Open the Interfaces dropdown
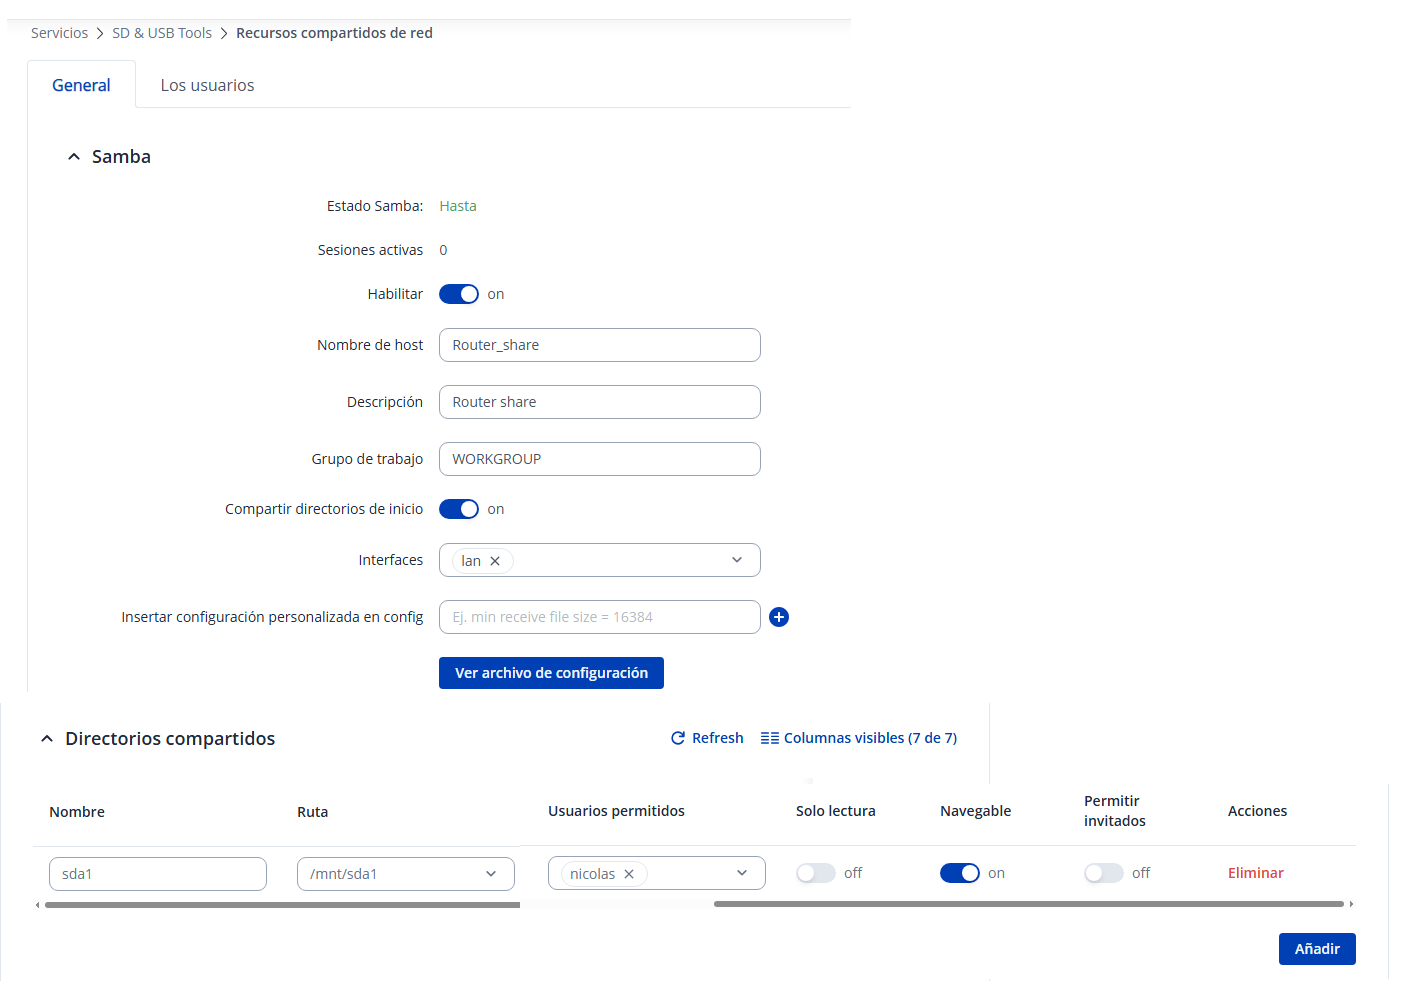The image size is (1418, 998). point(736,560)
